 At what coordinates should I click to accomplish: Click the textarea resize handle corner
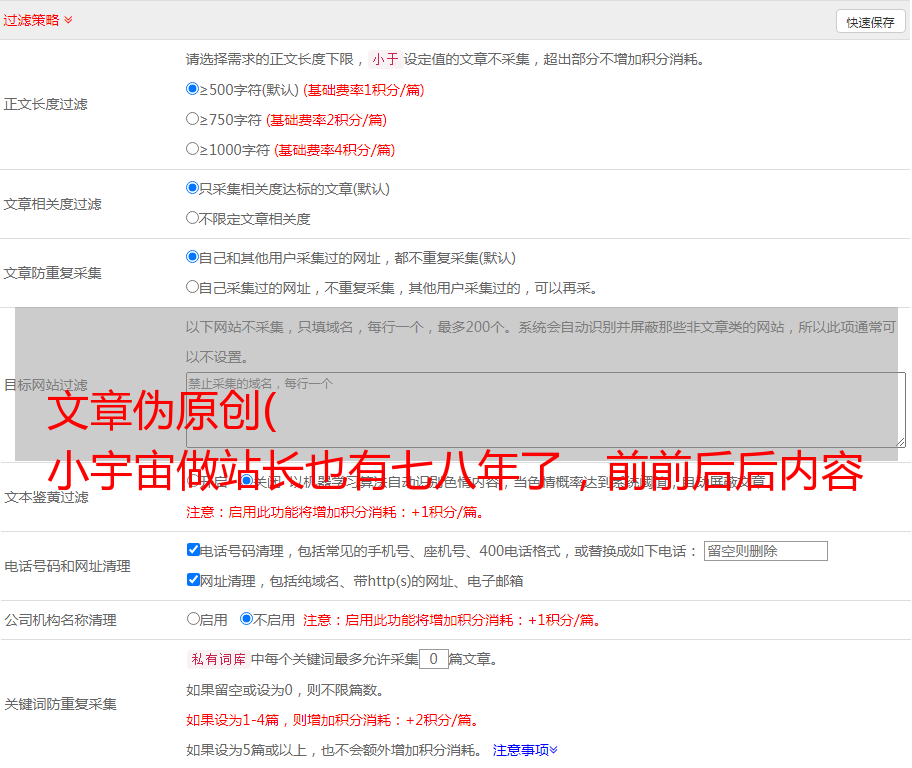[x=900, y=441]
